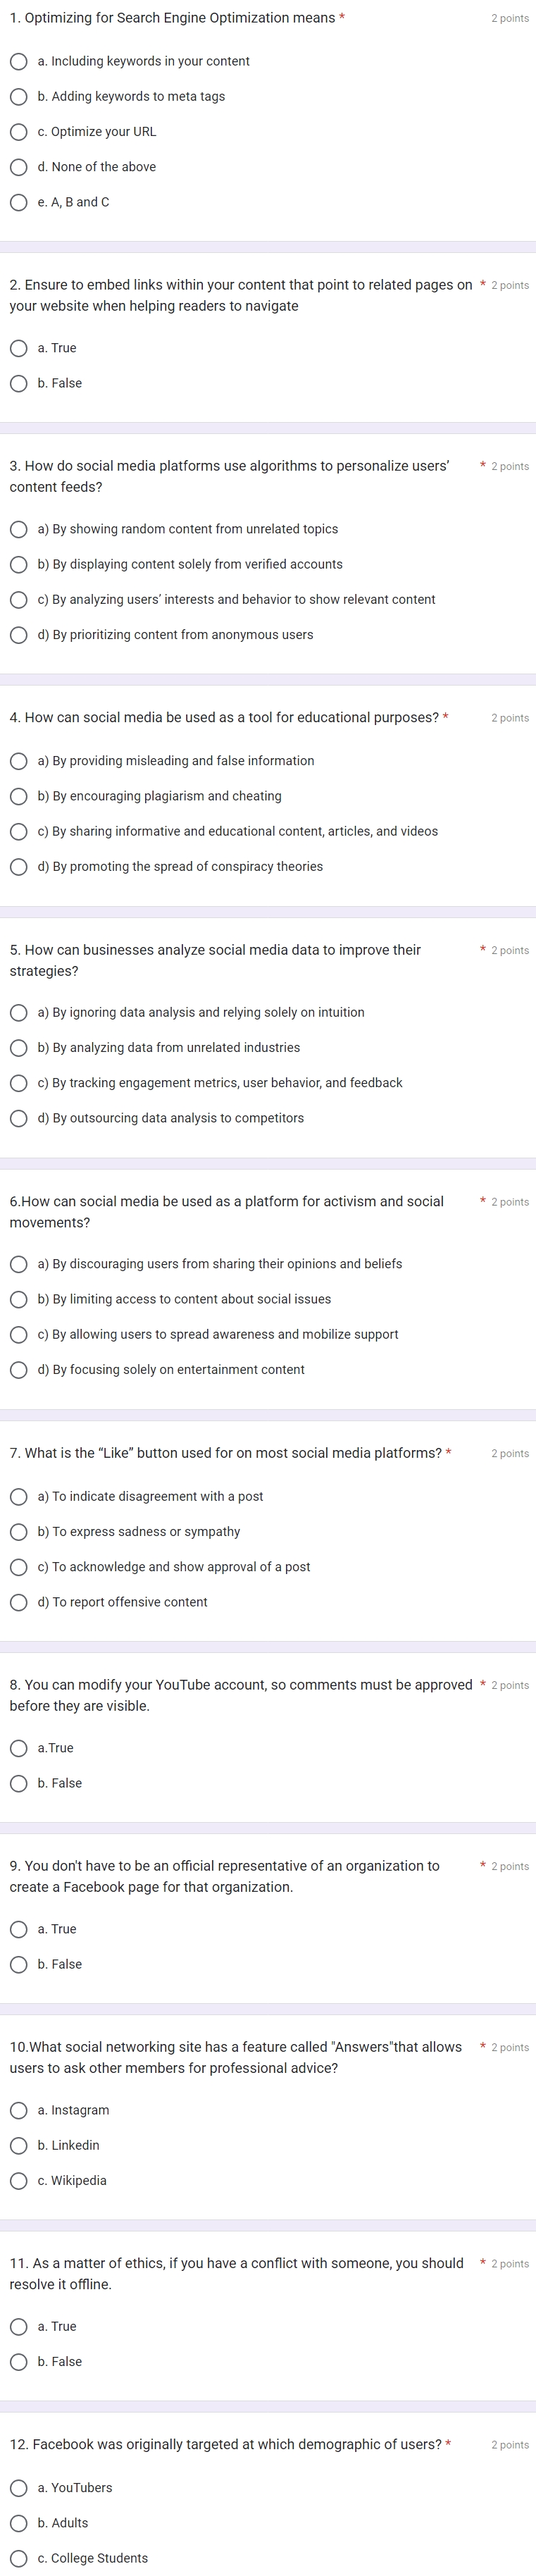Select "c. Optimize your URL" for question 1
The height and width of the screenshot is (2576, 536).
pos(18,131)
